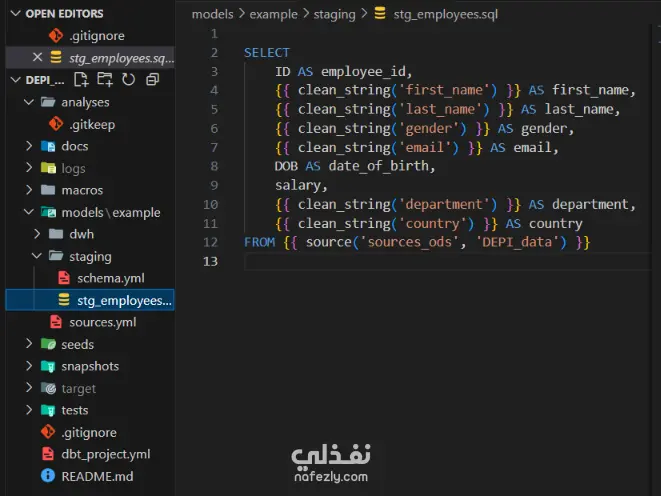Click the seeds folder icon
This screenshot has height=496, width=661.
pos(48,344)
